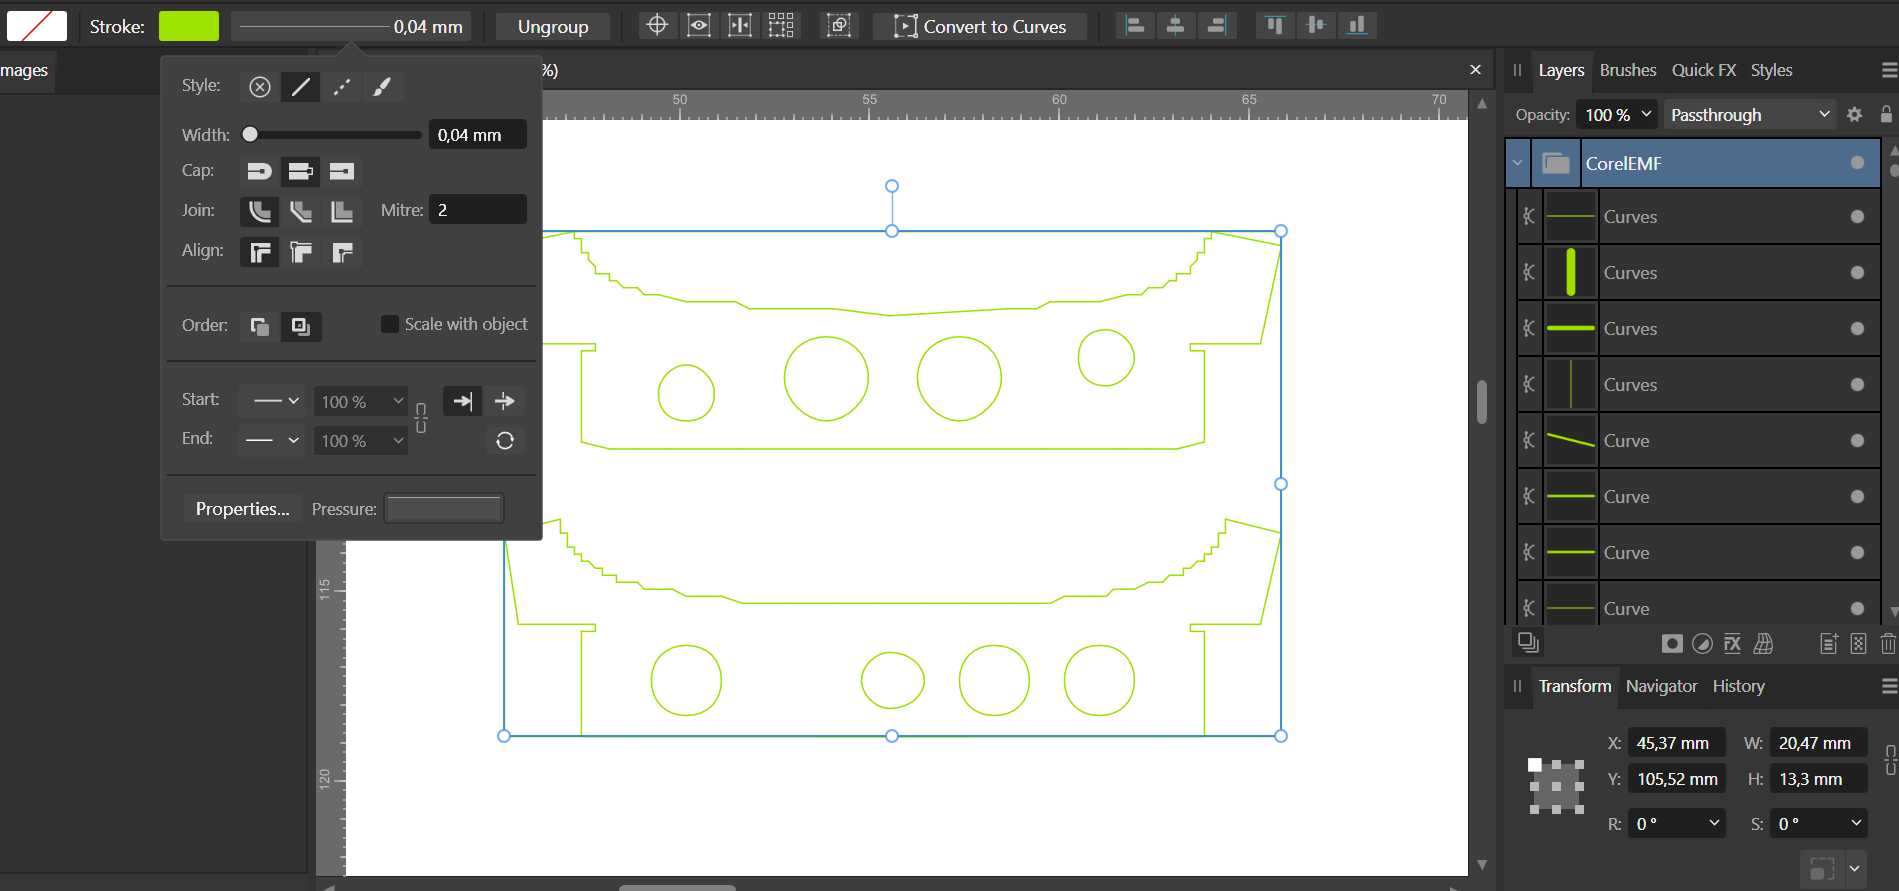The image size is (1899, 891).
Task: Swap start and end arrowheads
Action: click(505, 441)
